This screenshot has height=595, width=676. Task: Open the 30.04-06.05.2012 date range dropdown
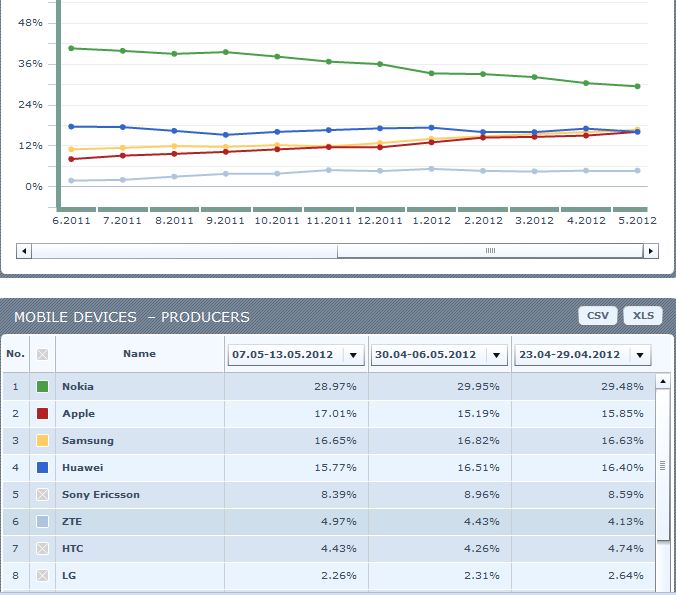click(x=497, y=355)
